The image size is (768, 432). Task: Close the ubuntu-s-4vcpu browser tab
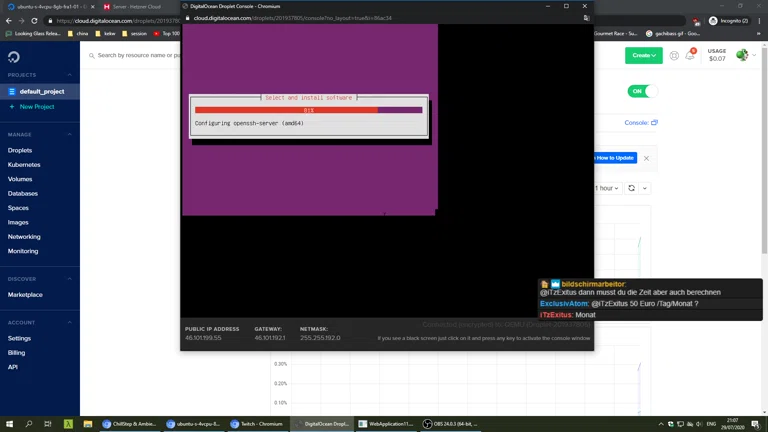tap(93, 7)
